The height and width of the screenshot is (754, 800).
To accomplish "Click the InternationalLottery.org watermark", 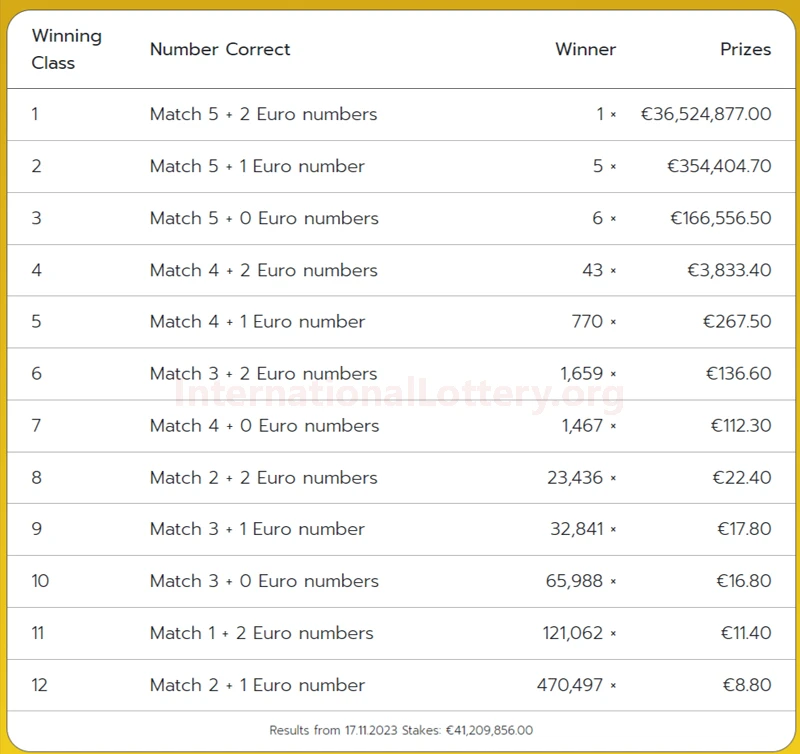I will [399, 395].
